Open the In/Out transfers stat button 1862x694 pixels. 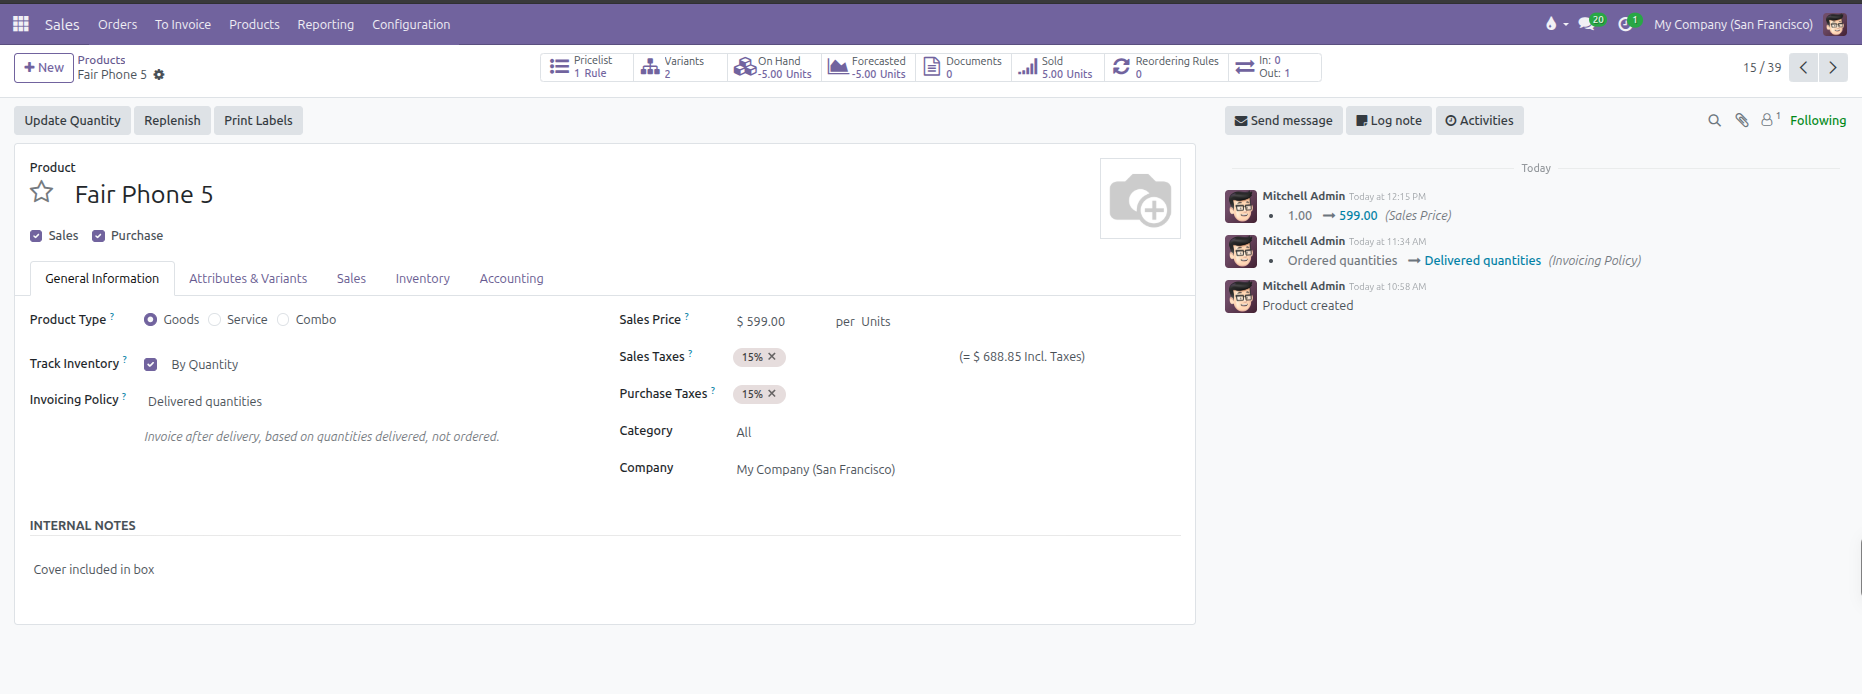(x=1275, y=67)
